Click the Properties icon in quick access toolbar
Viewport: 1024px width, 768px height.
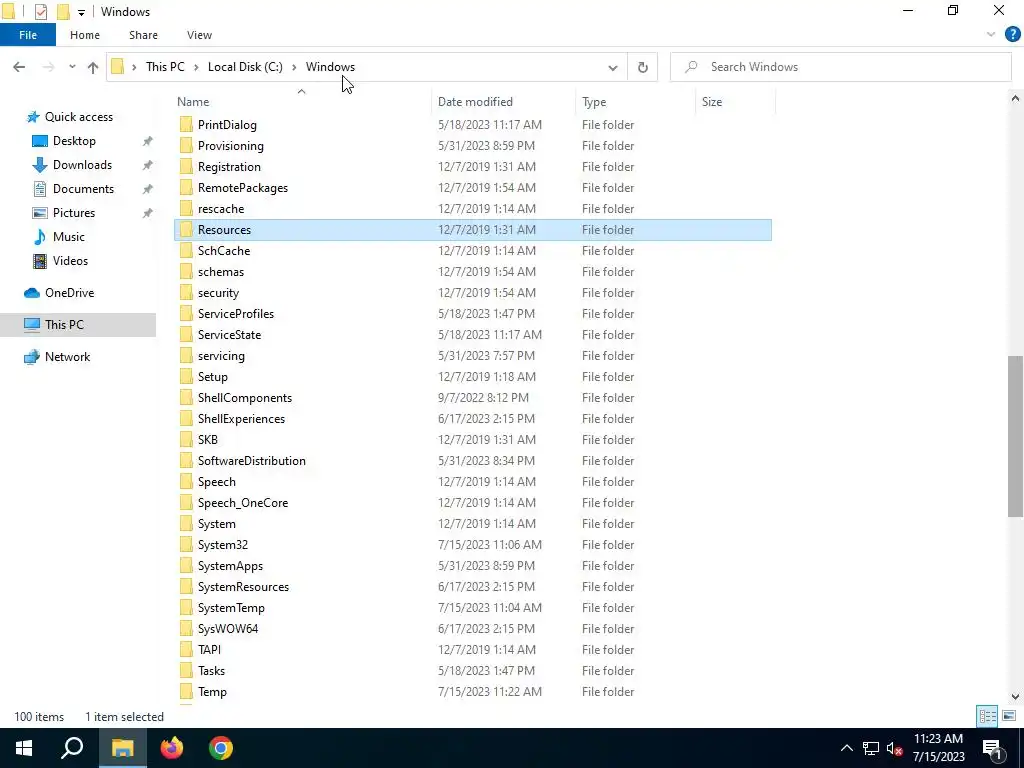[x=40, y=12]
